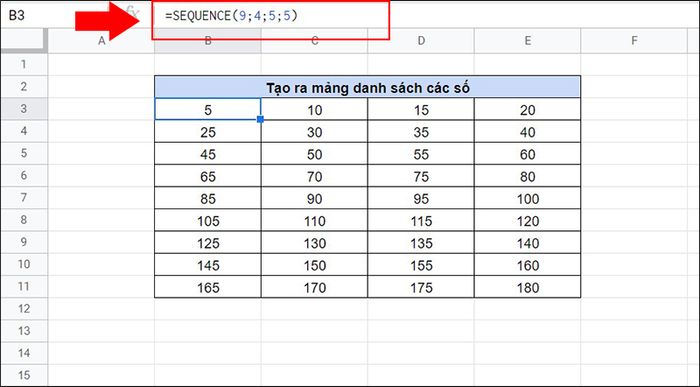
Task: Click the cell containing 30
Action: (x=314, y=131)
